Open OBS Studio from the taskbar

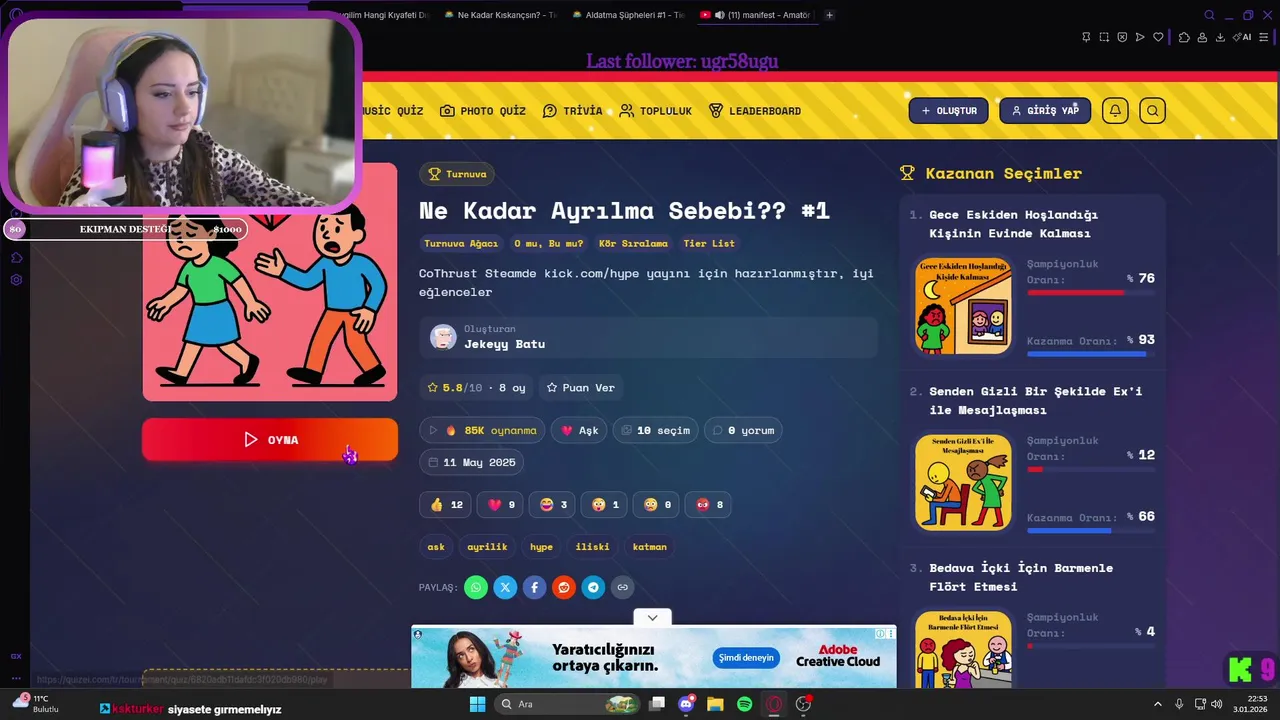coord(803,704)
